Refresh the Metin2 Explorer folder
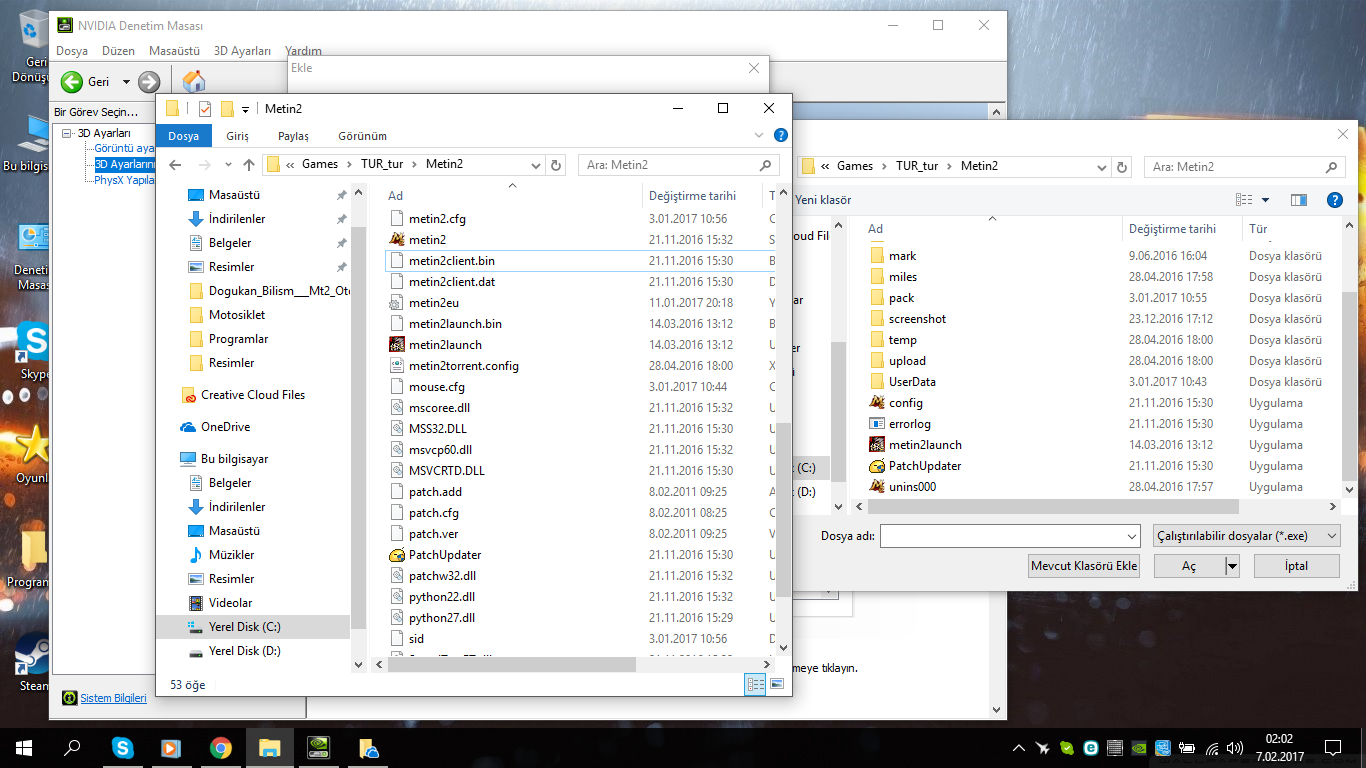The image size is (1366, 768). (557, 165)
